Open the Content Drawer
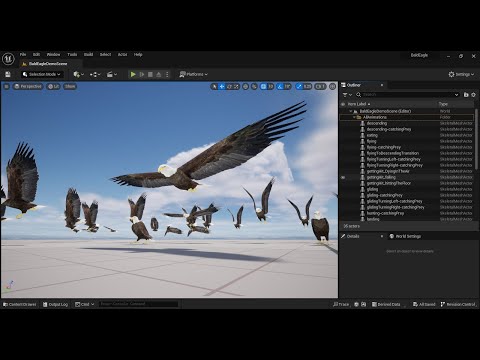The image size is (480, 360). pos(20,304)
